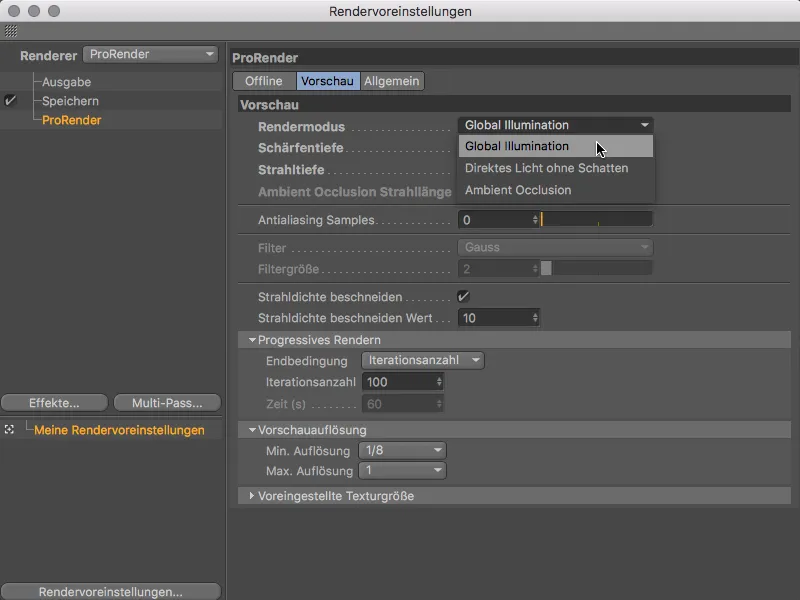Open the Min. Auflösung dropdown
Image resolution: width=800 pixels, height=600 pixels.
(x=402, y=451)
